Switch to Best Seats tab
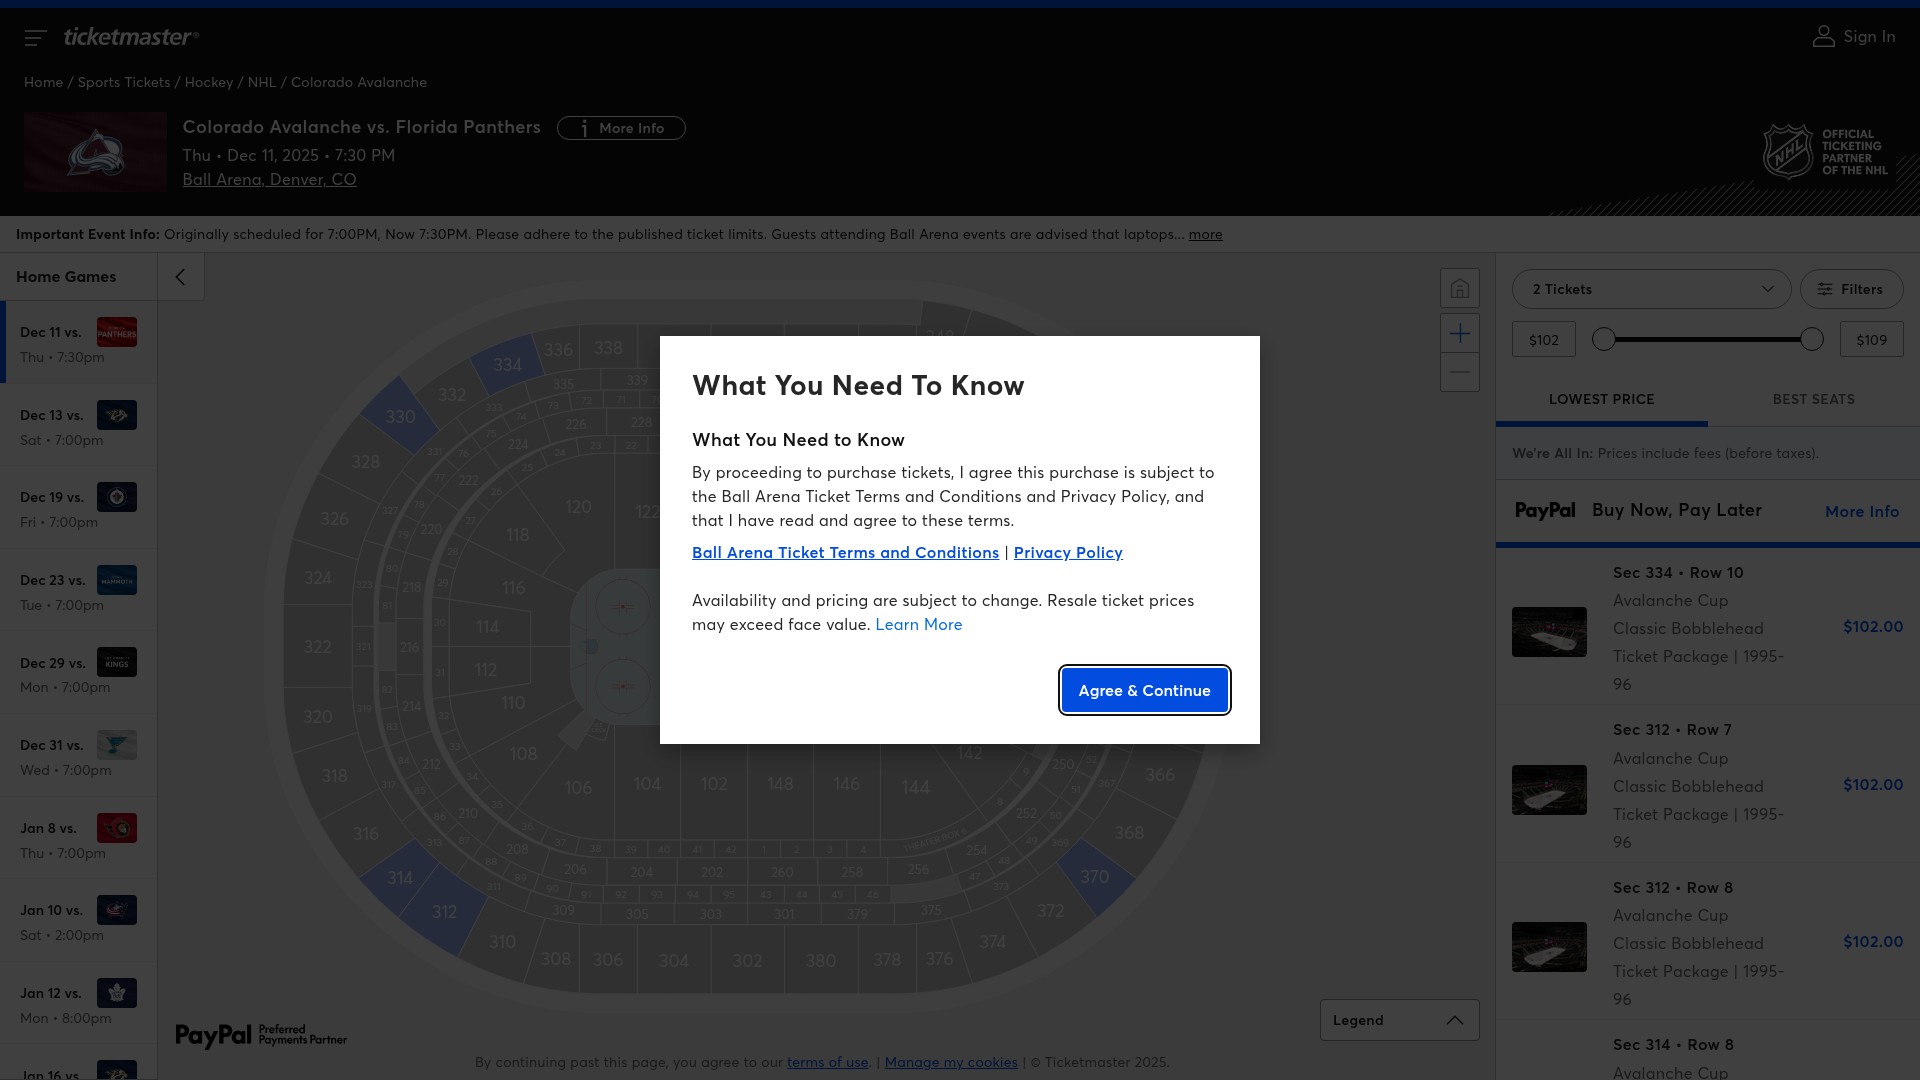Image resolution: width=1920 pixels, height=1080 pixels. point(1813,399)
